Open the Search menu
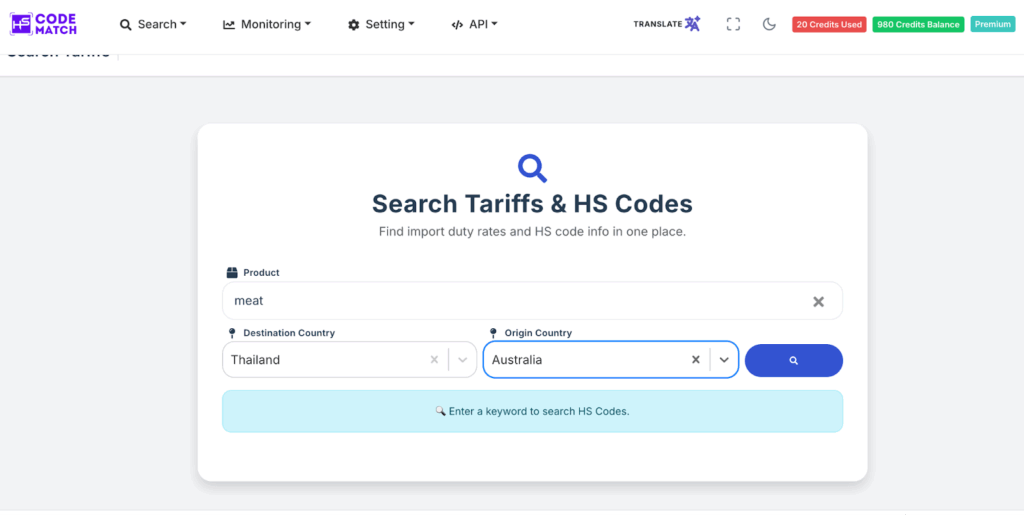 coord(153,24)
